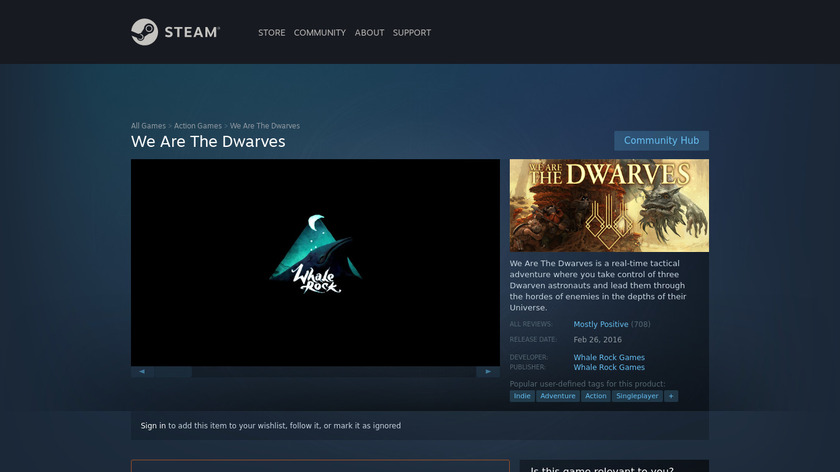
Task: Open the Mostly Positive reviews link
Action: coord(601,324)
